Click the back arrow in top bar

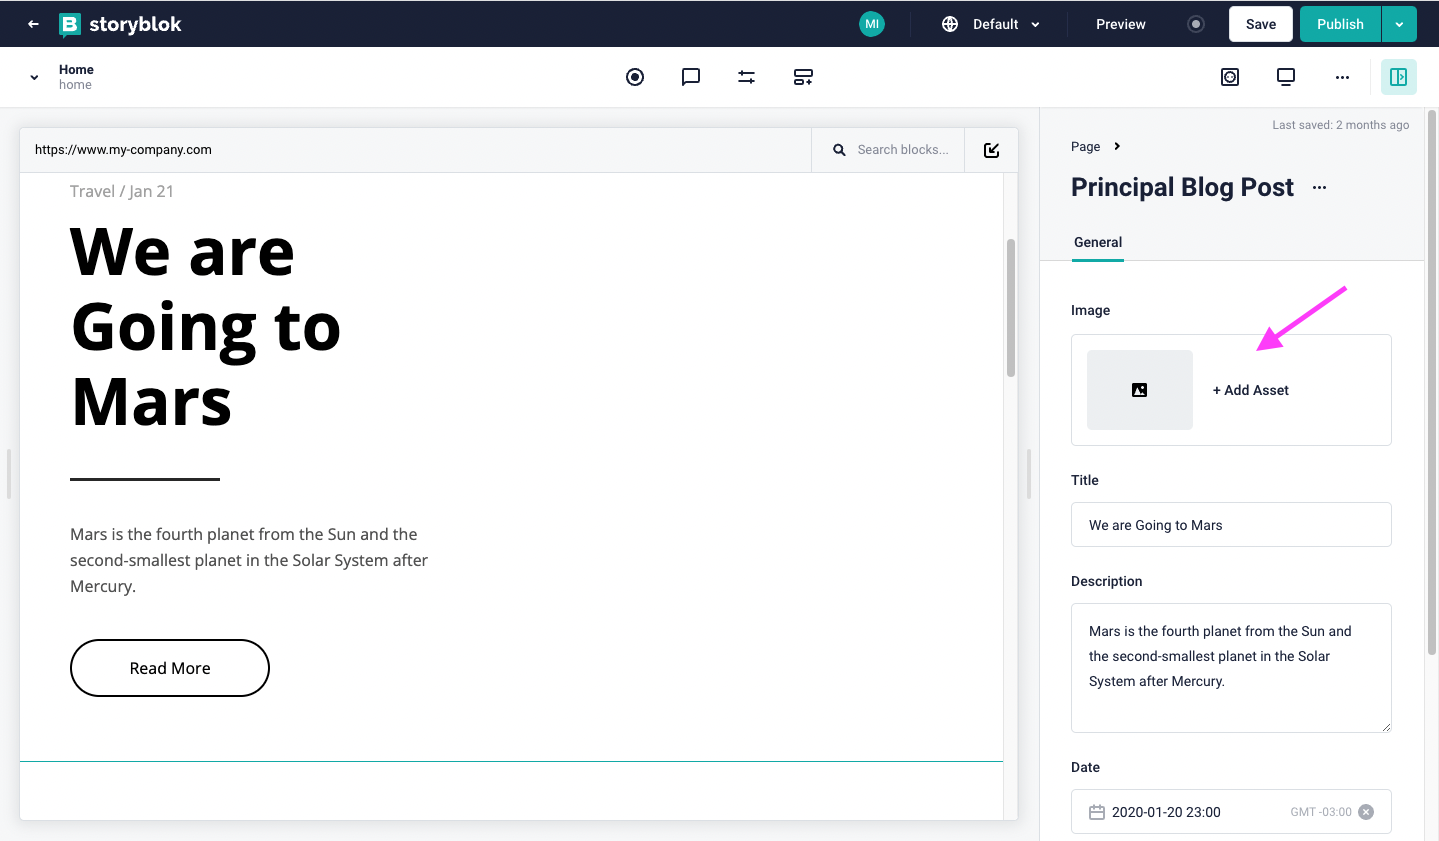coord(33,24)
